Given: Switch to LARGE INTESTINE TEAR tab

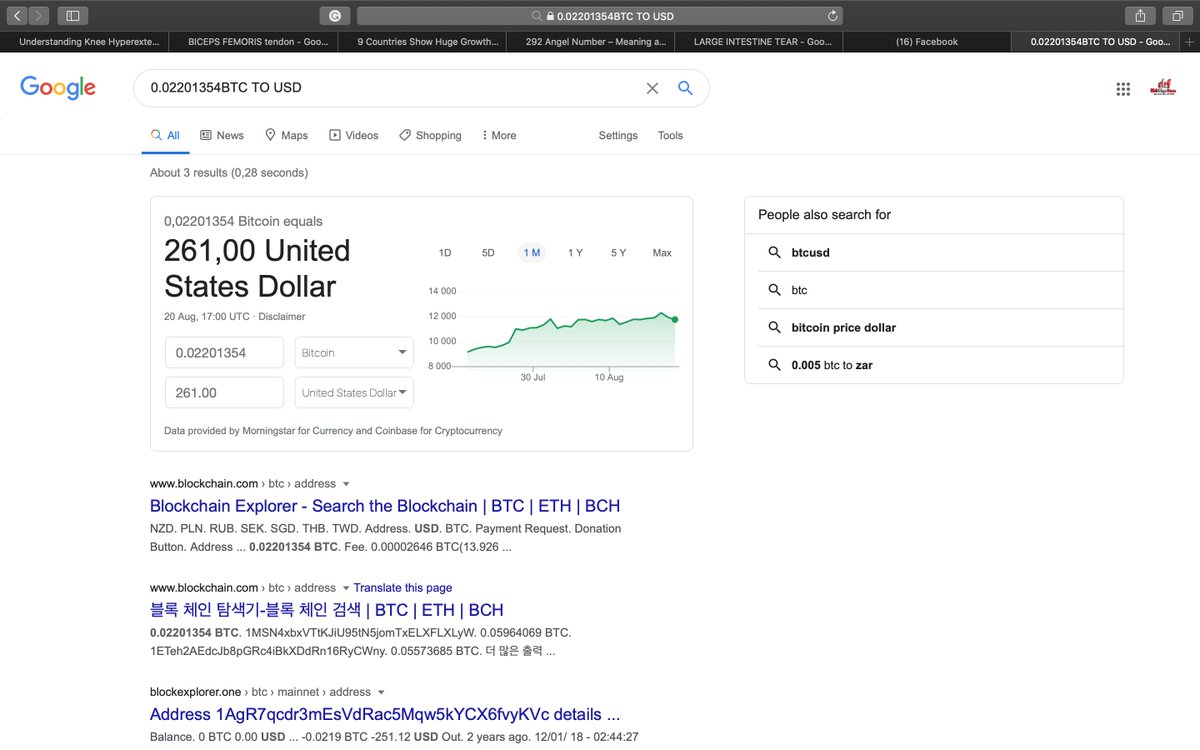Looking at the screenshot, I should tap(760, 42).
